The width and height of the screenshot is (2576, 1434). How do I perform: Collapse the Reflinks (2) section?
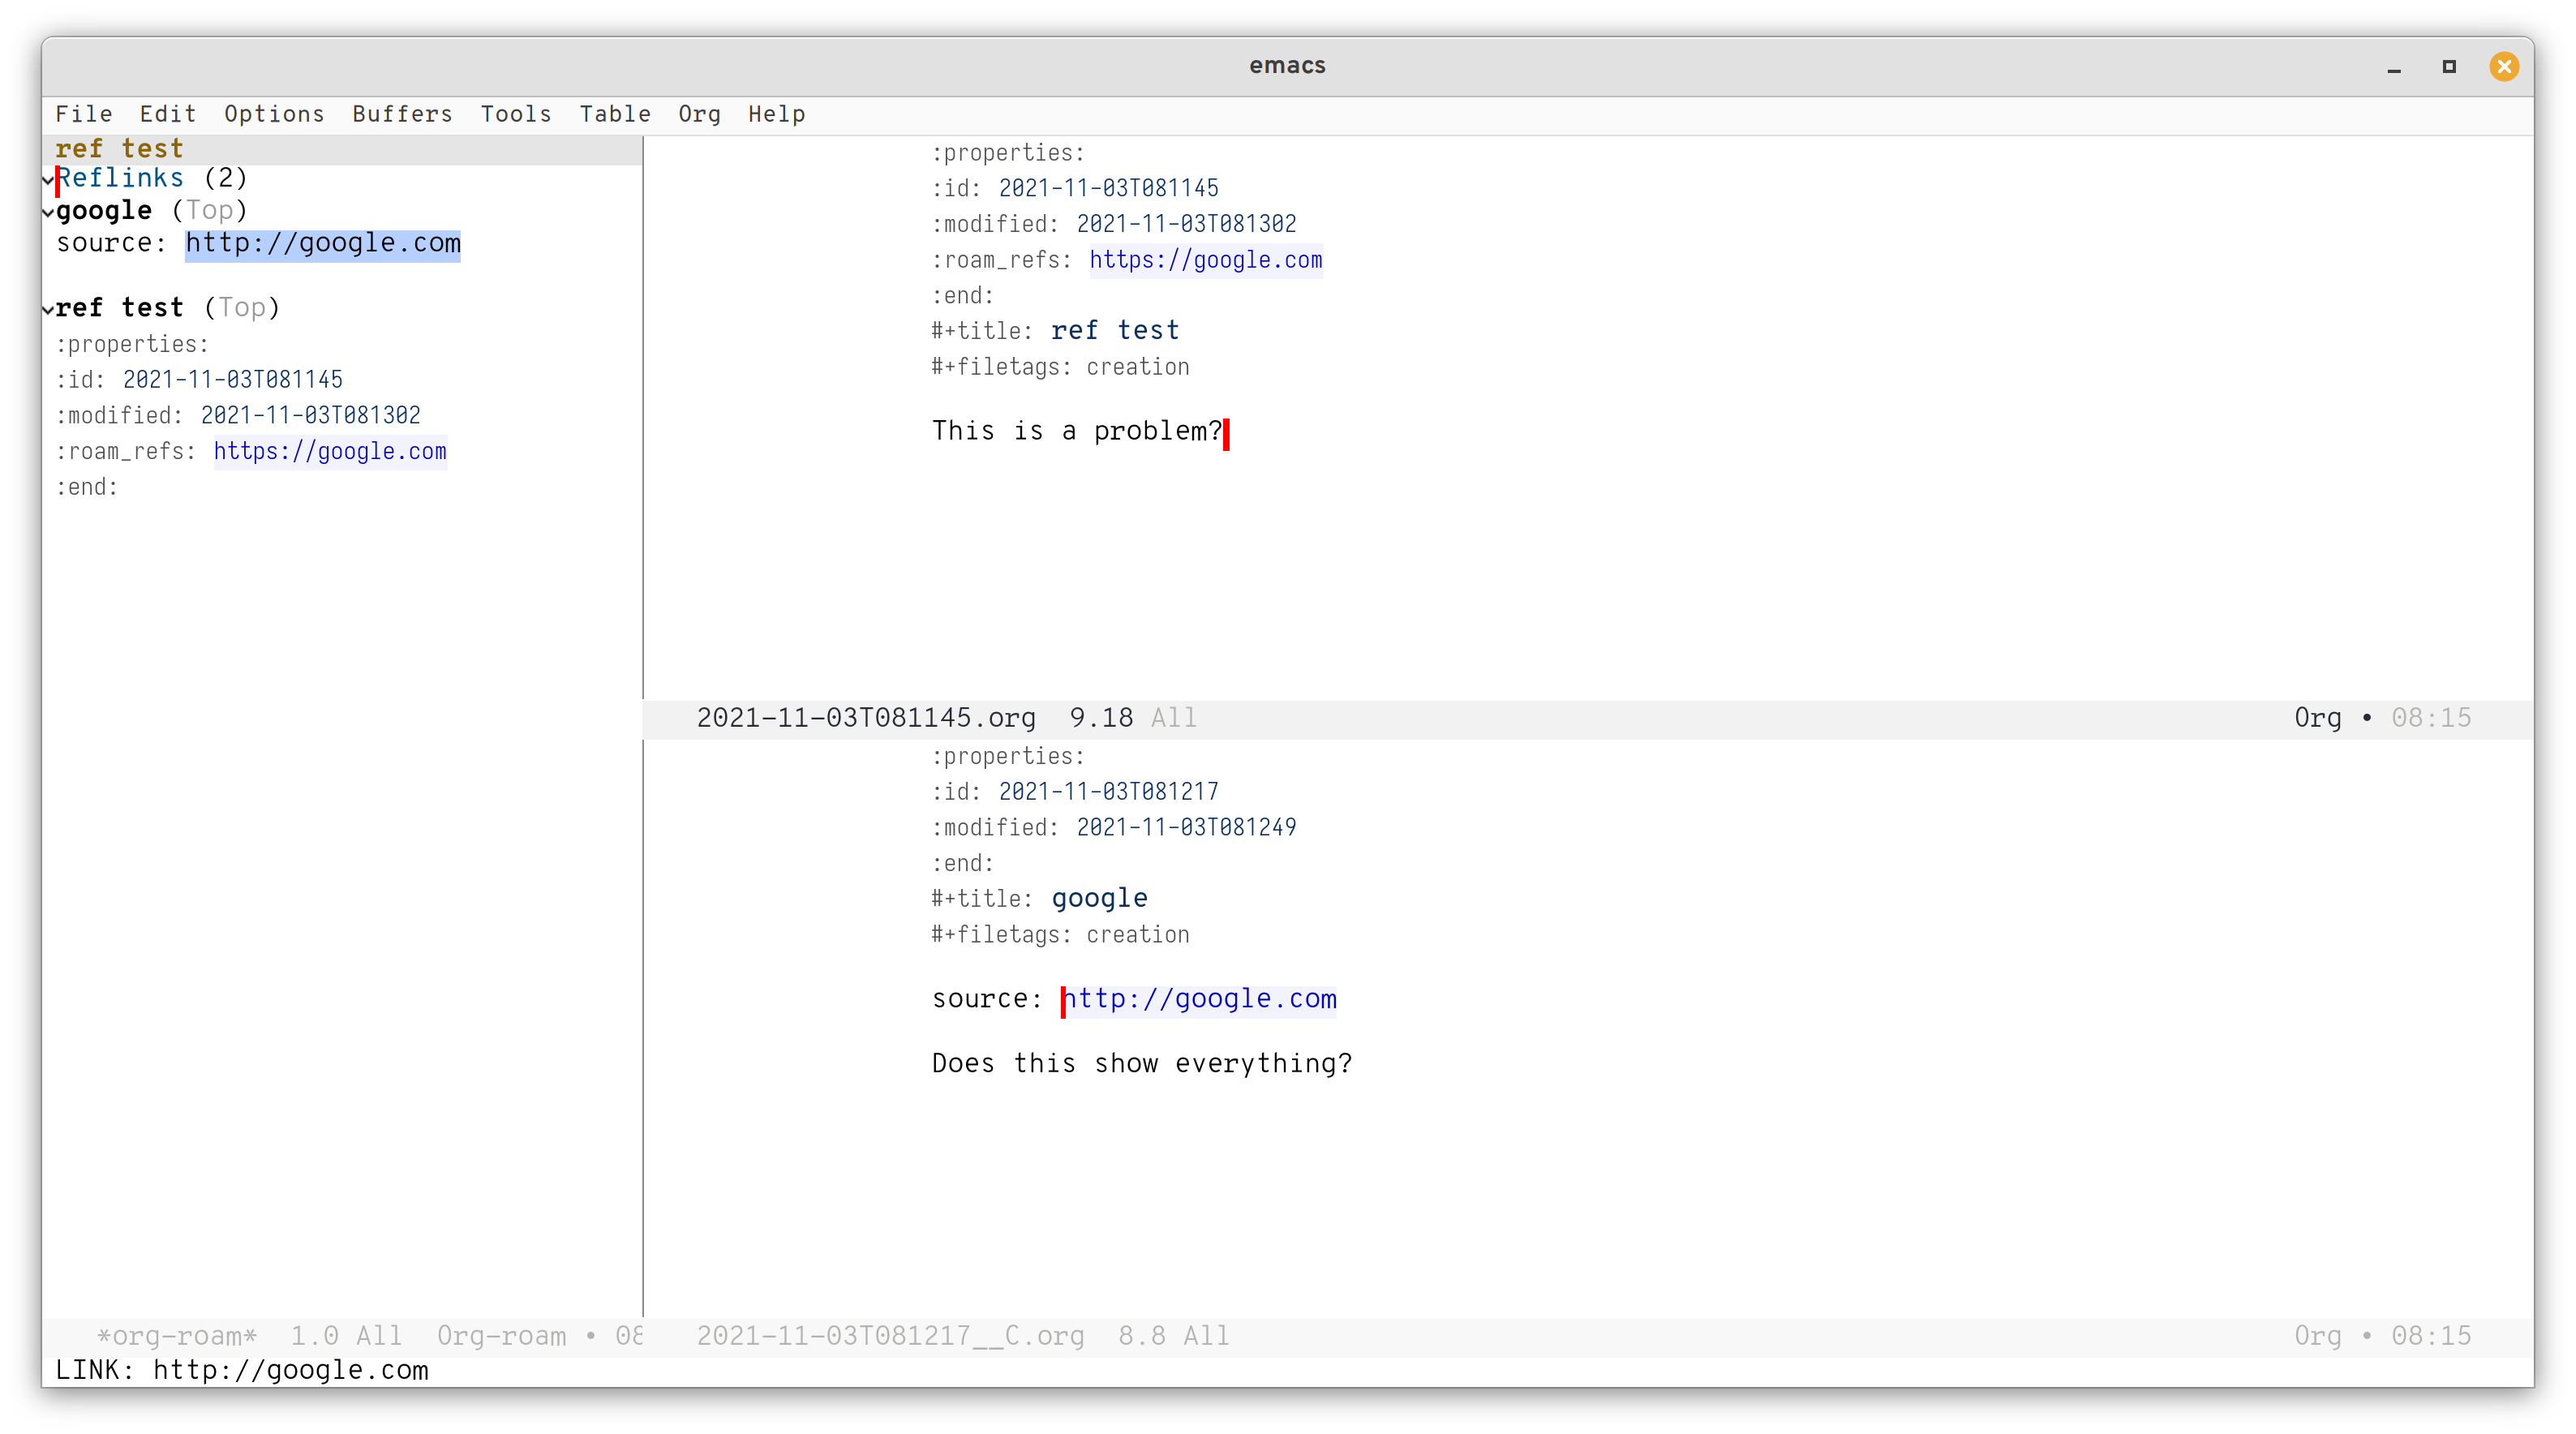(47, 180)
